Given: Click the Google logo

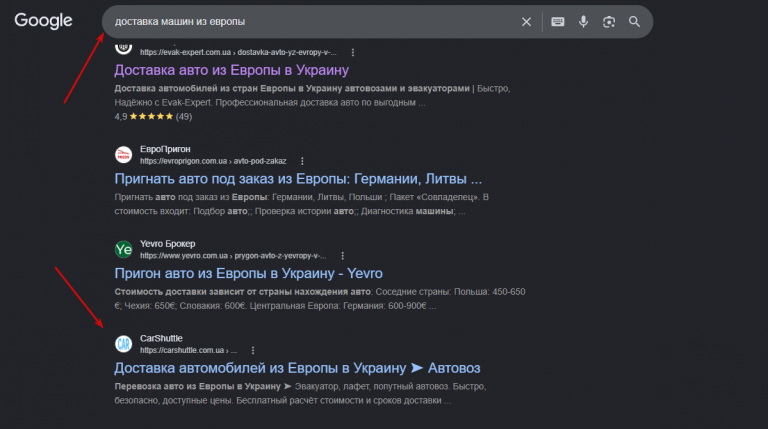Looking at the screenshot, I should (43, 21).
